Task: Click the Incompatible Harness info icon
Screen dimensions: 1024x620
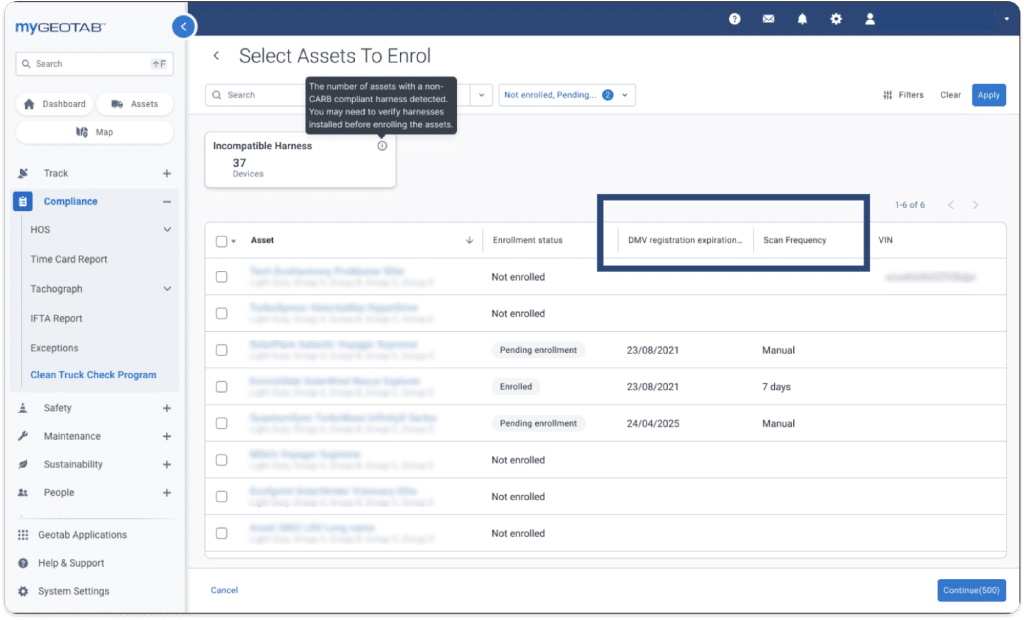Action: 382,146
